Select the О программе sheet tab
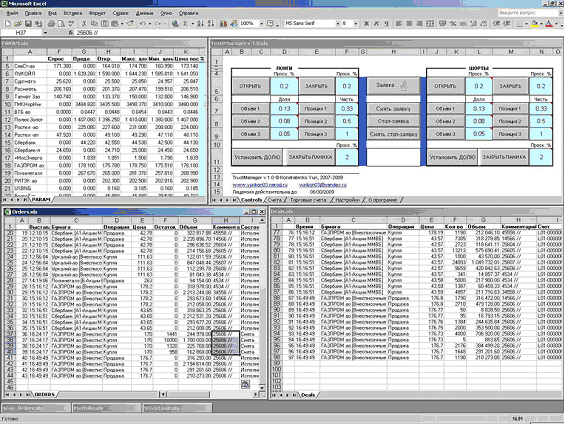Viewport: 564px width, 439px height. point(382,200)
